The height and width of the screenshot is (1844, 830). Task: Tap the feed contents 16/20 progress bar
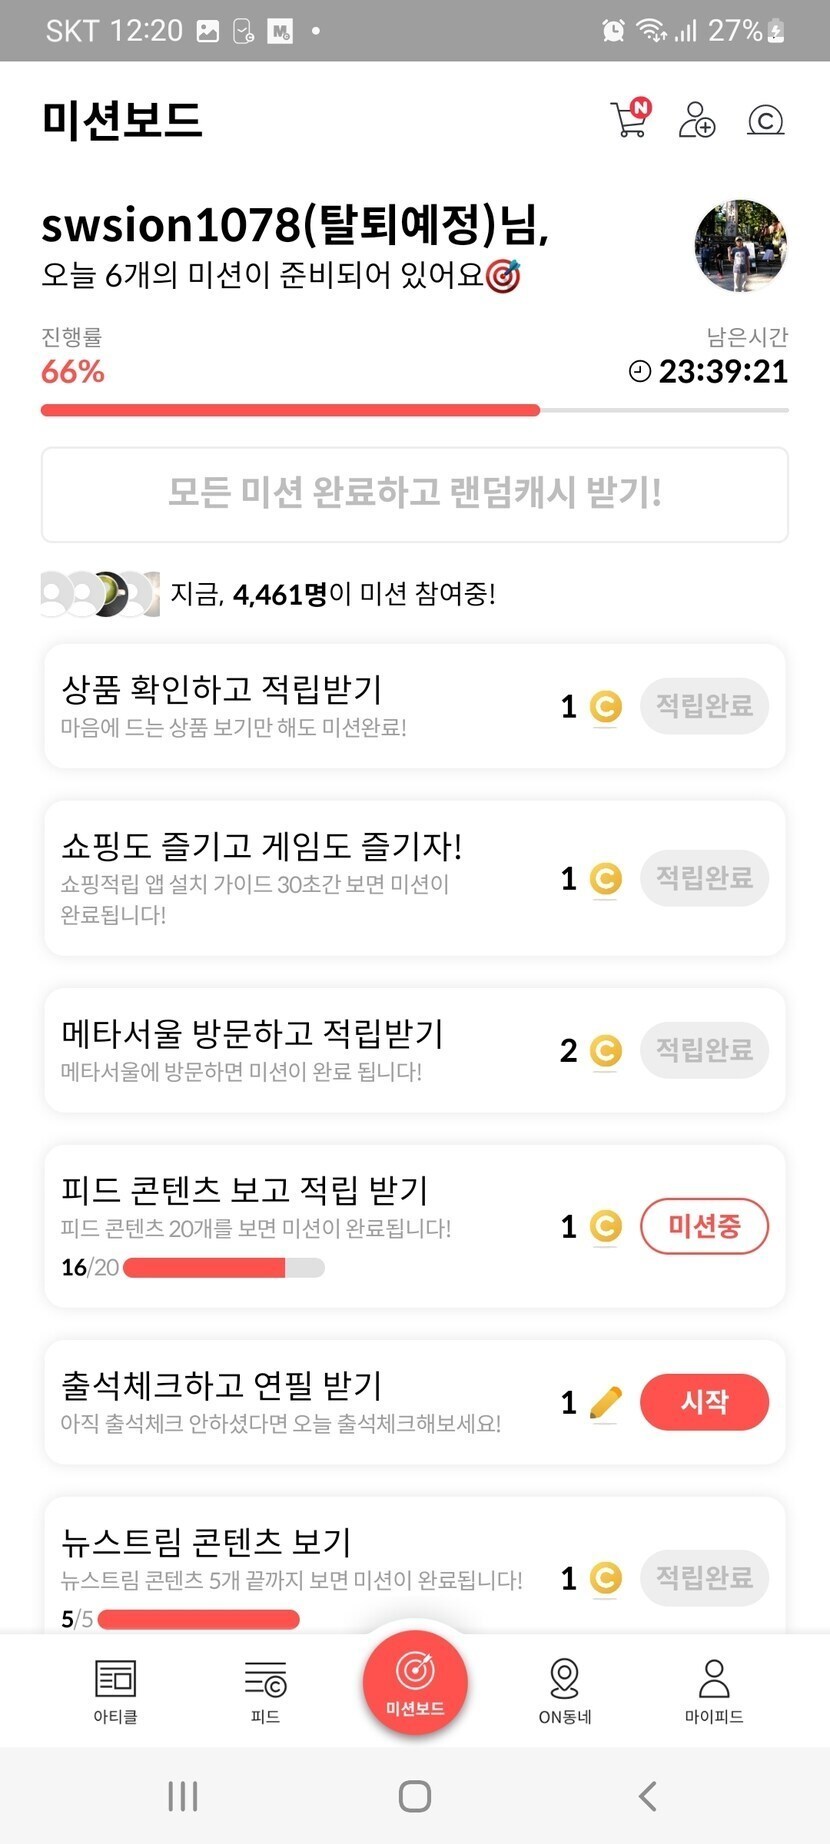point(224,1268)
